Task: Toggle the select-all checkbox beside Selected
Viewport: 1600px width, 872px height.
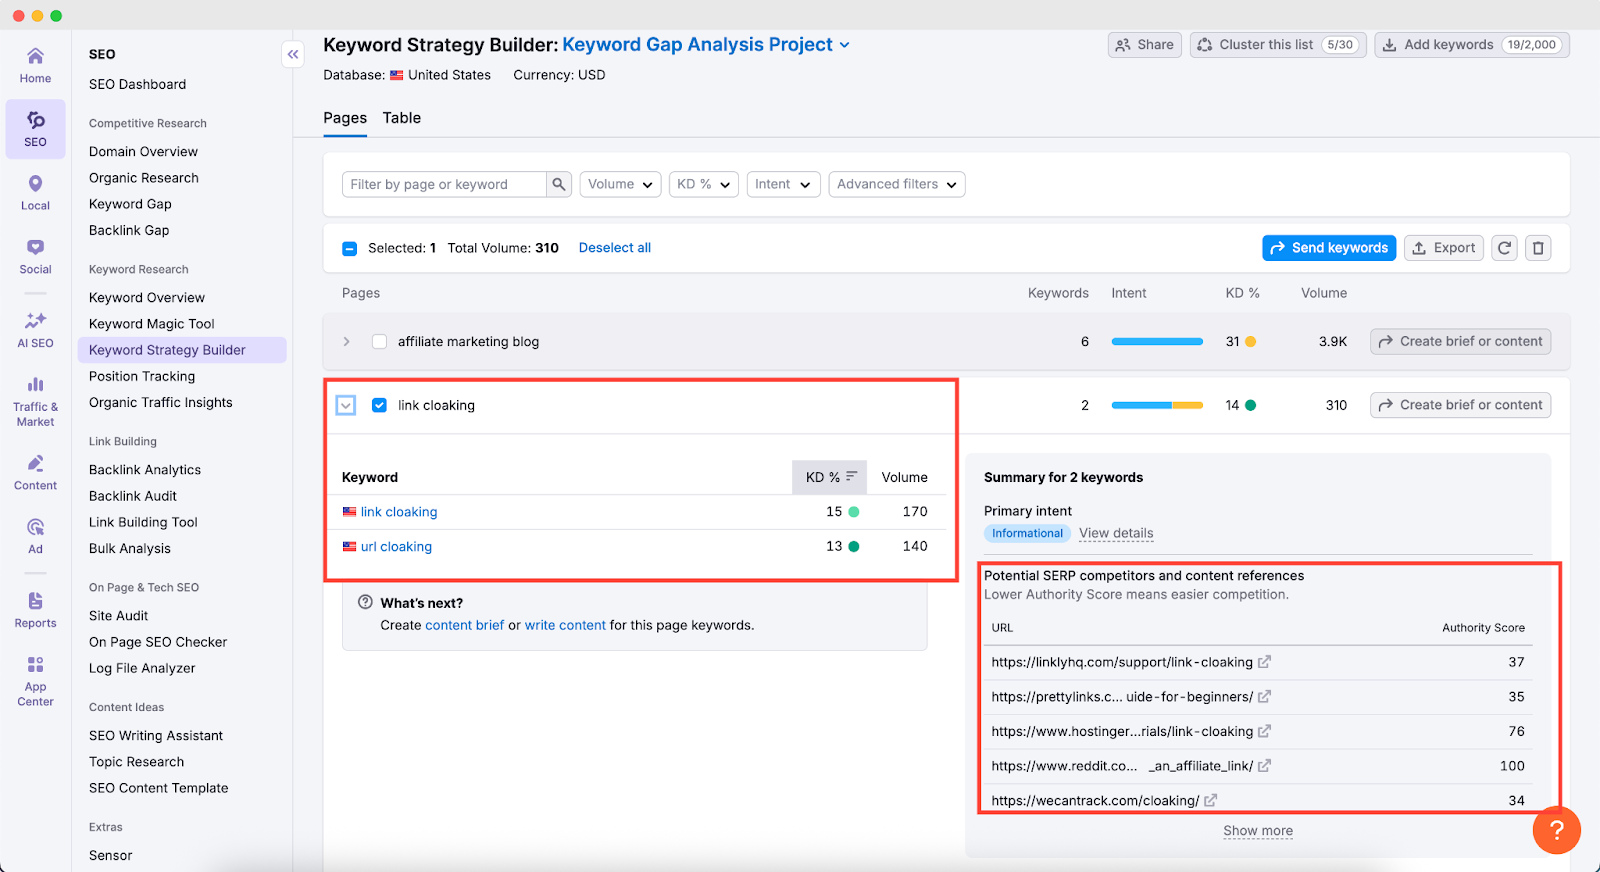Action: [350, 248]
